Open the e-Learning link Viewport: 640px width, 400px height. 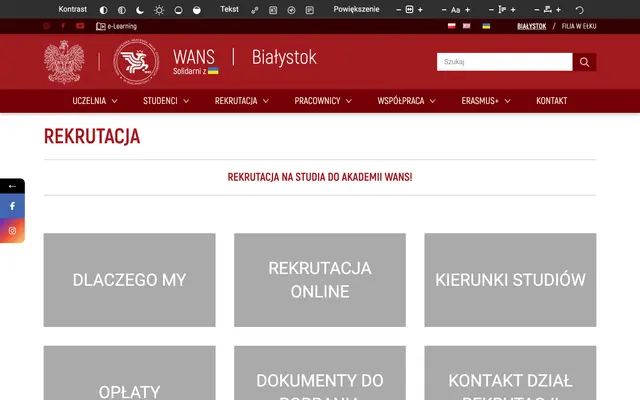click(x=116, y=26)
